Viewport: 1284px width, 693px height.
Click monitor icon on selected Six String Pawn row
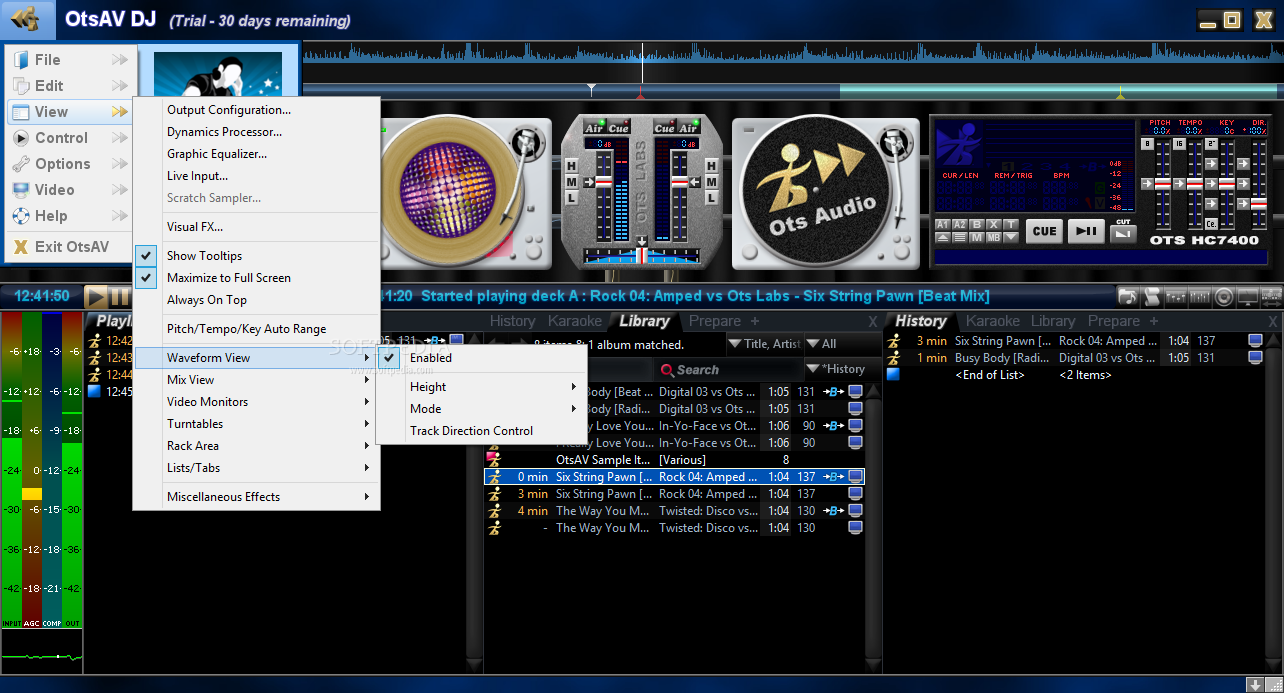click(855, 477)
